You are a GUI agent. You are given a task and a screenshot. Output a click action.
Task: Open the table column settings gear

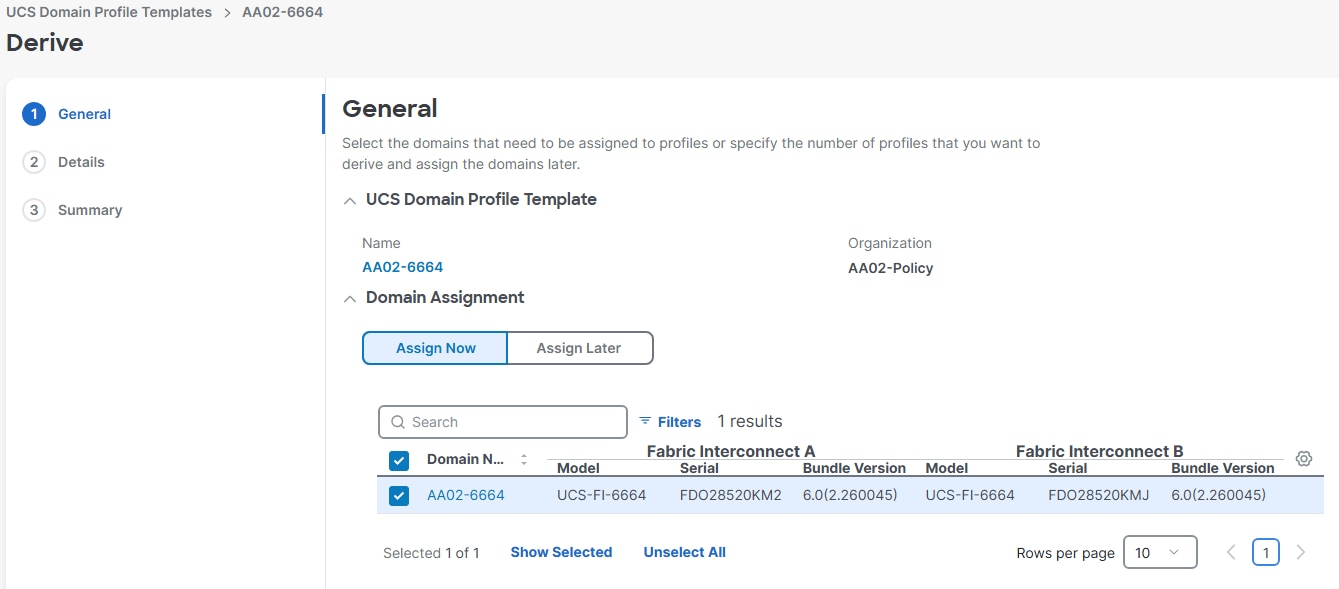[1303, 459]
